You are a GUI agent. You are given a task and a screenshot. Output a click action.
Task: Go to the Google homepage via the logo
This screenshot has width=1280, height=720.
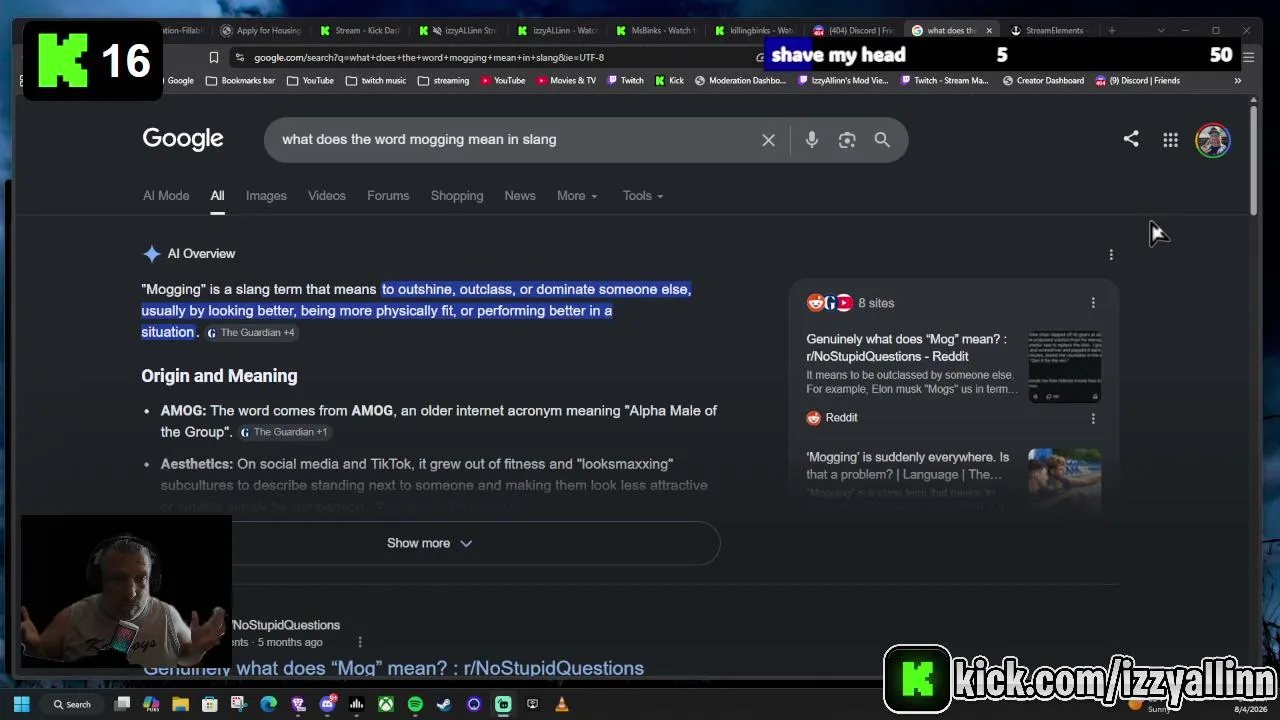coord(183,139)
